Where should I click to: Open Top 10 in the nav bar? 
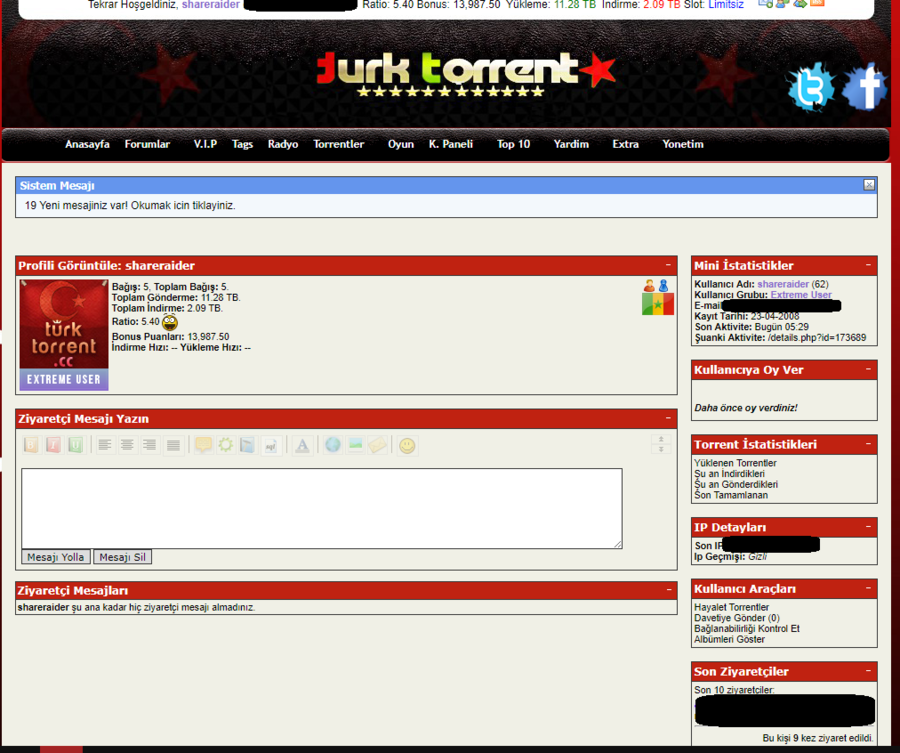(x=513, y=144)
